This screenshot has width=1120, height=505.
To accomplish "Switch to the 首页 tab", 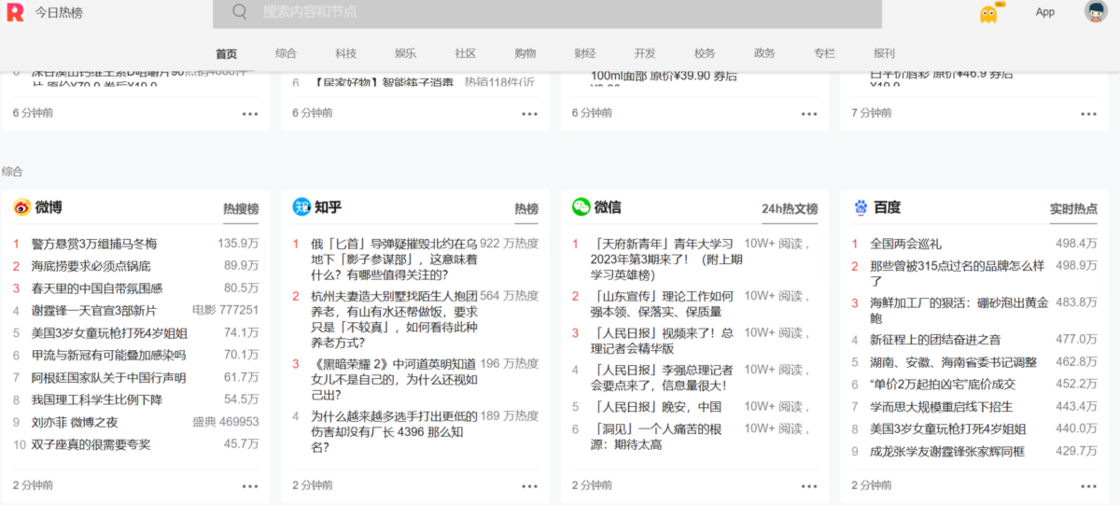I will click(x=226, y=54).
